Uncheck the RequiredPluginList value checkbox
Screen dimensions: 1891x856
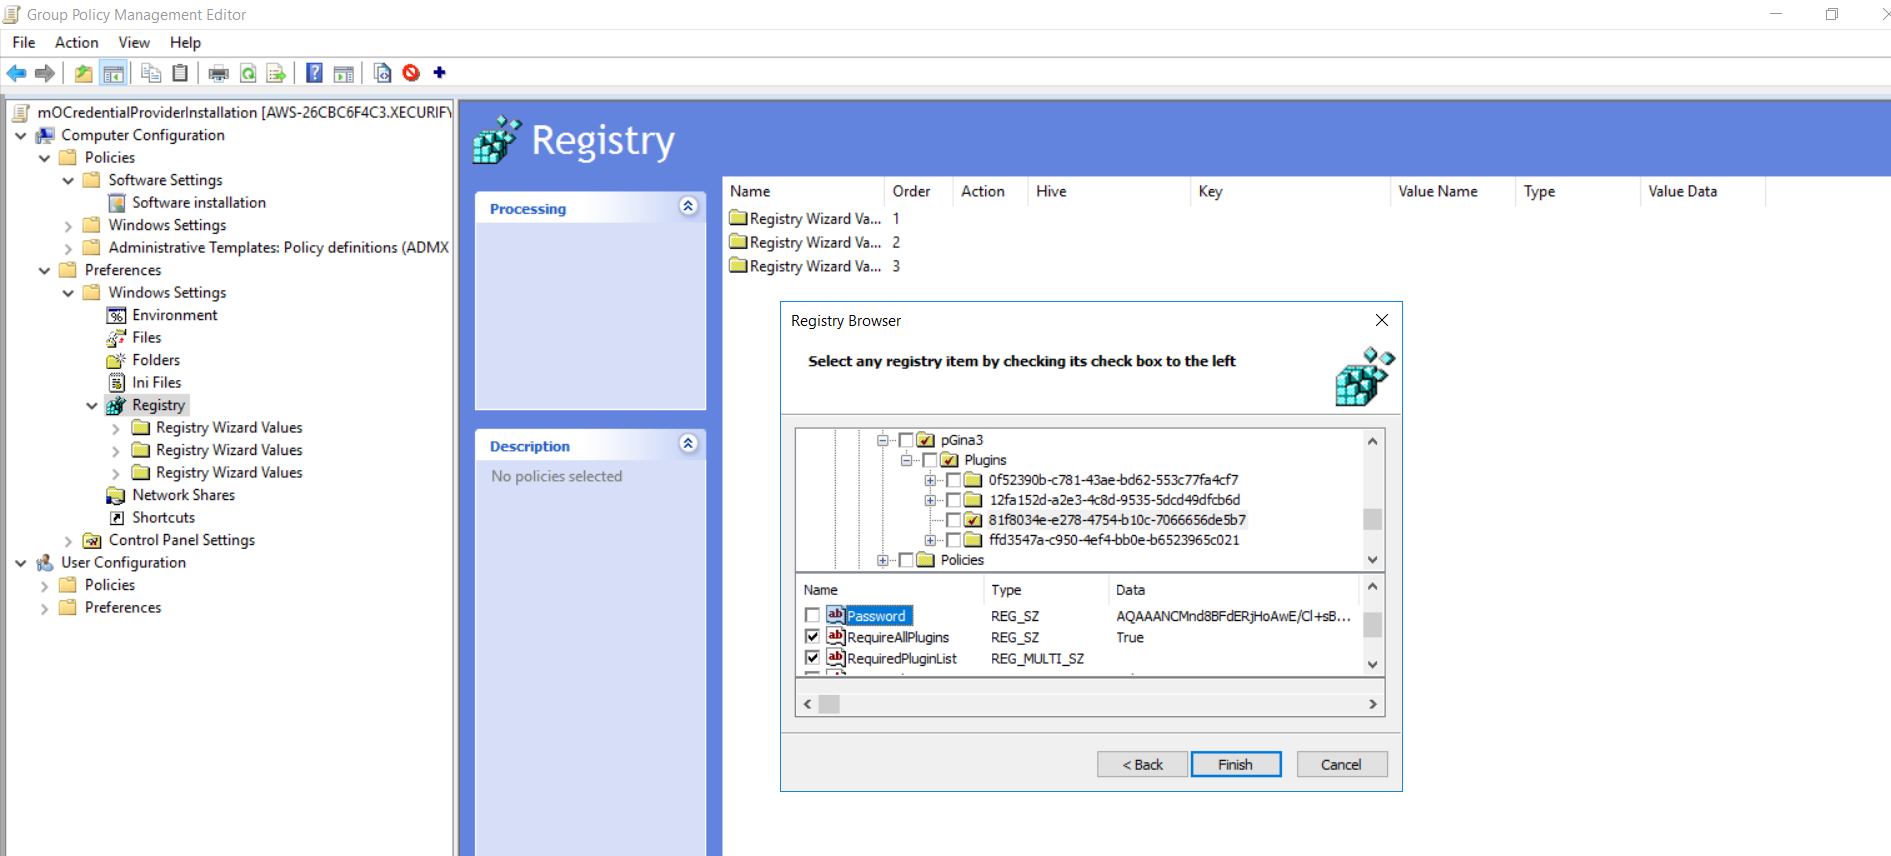(x=812, y=657)
